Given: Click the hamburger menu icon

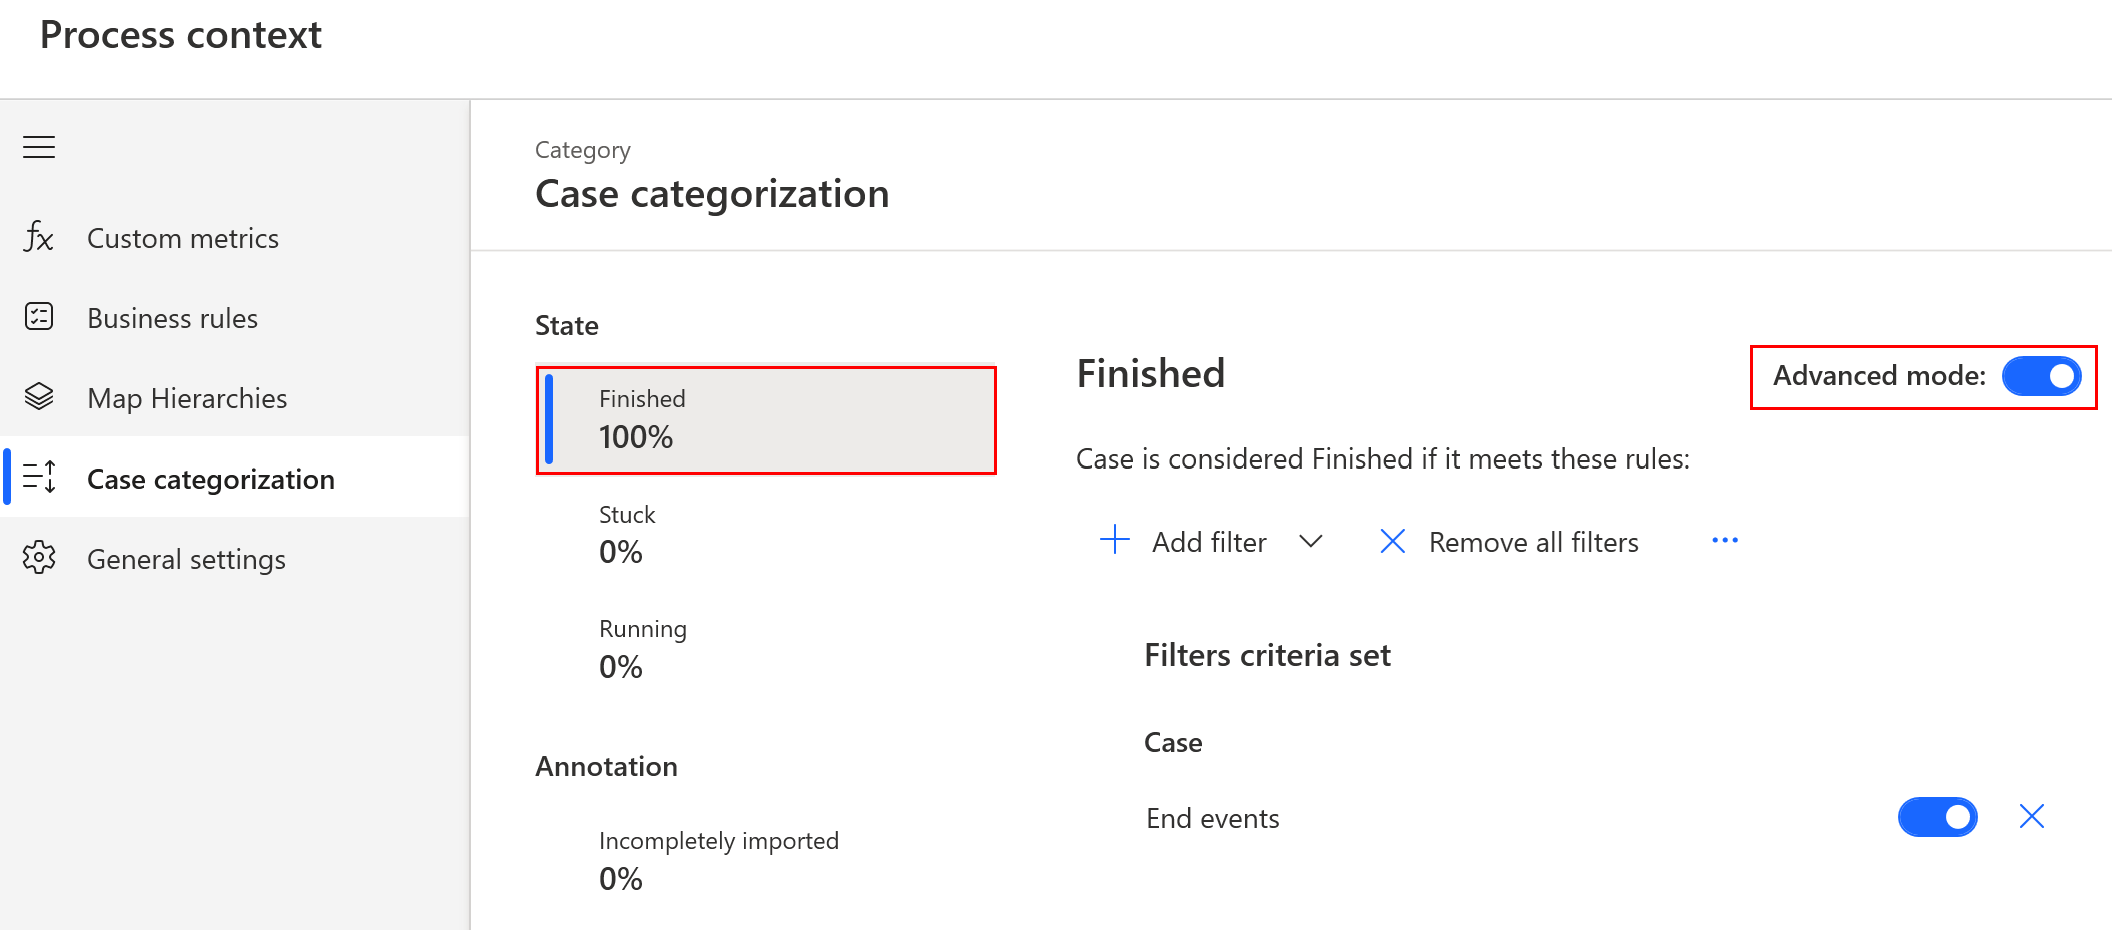Looking at the screenshot, I should coord(39,147).
